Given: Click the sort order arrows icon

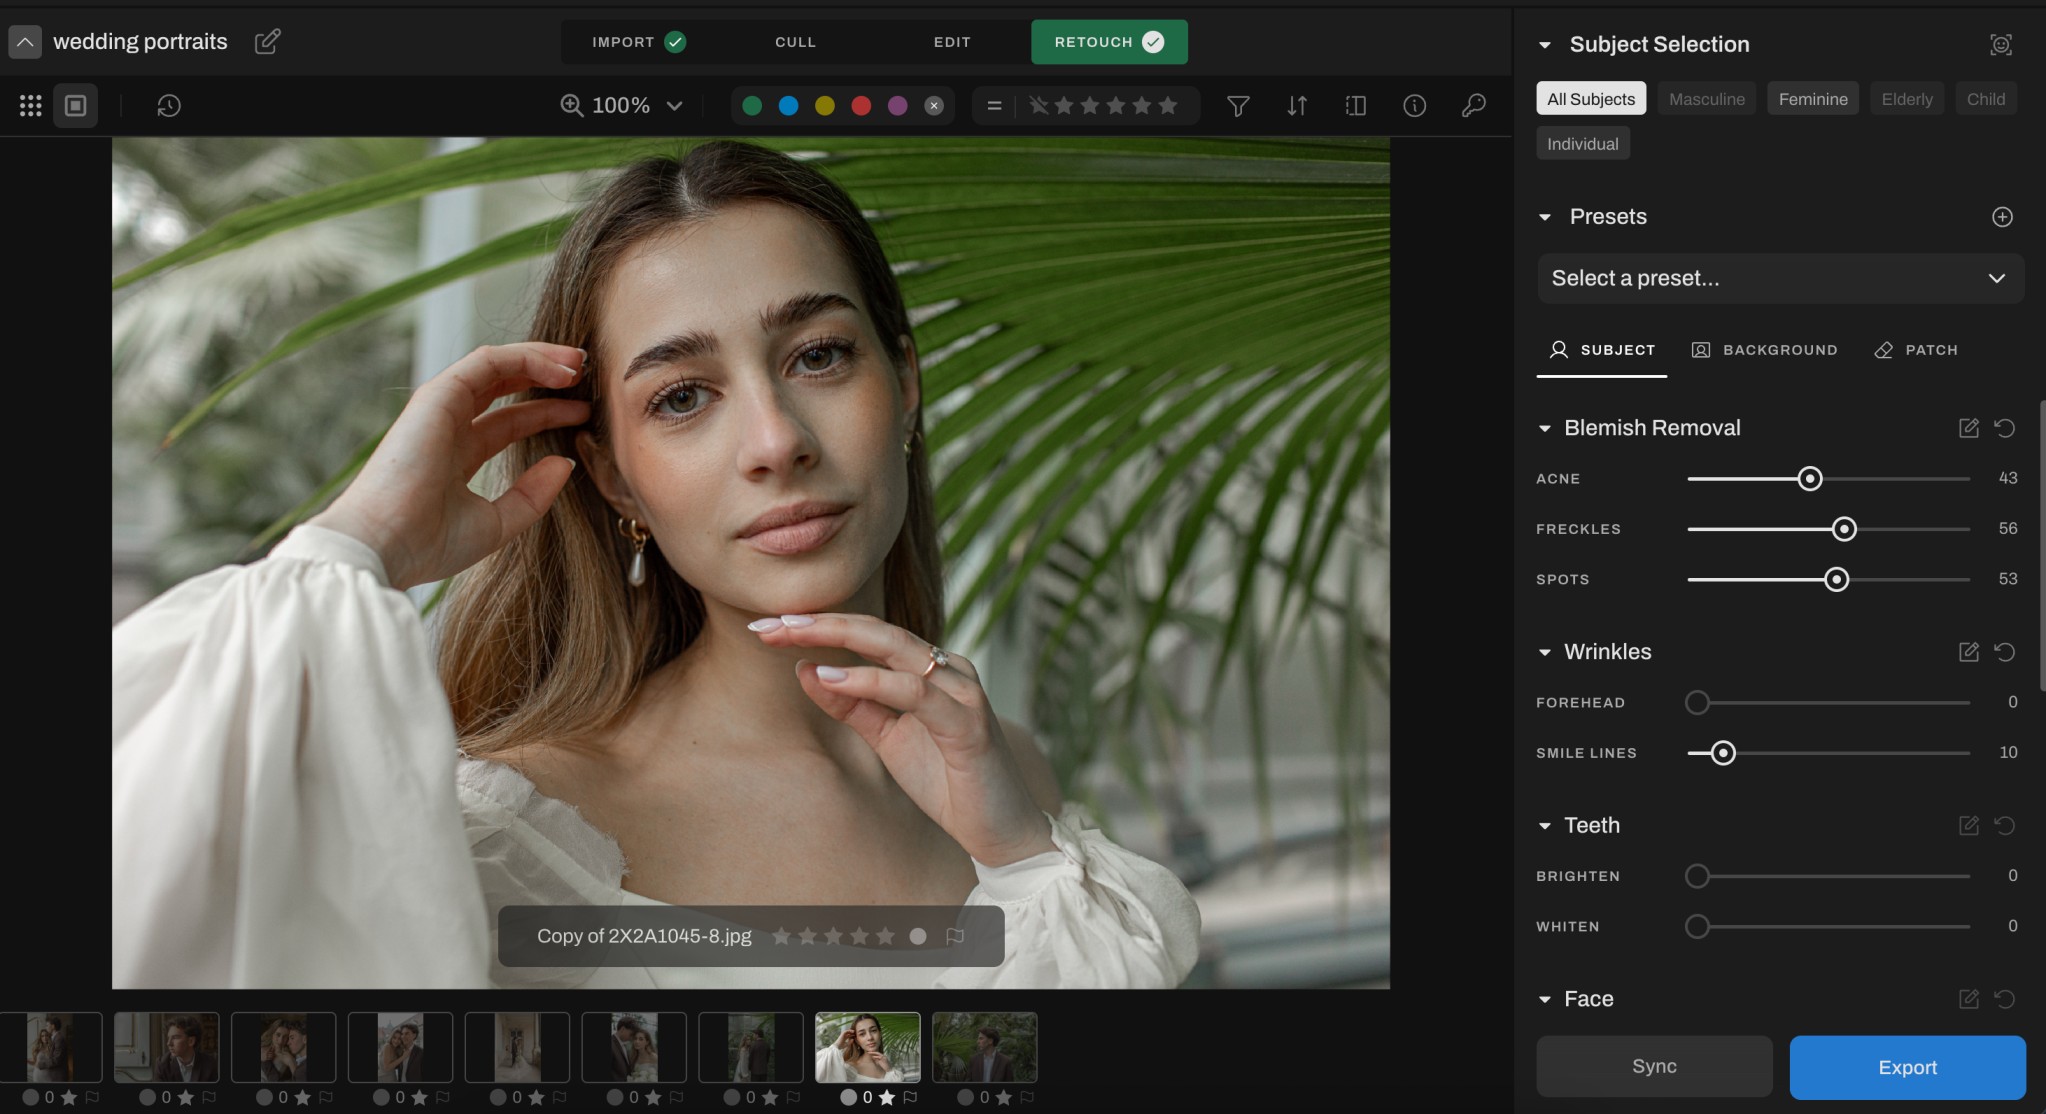Looking at the screenshot, I should [x=1297, y=106].
